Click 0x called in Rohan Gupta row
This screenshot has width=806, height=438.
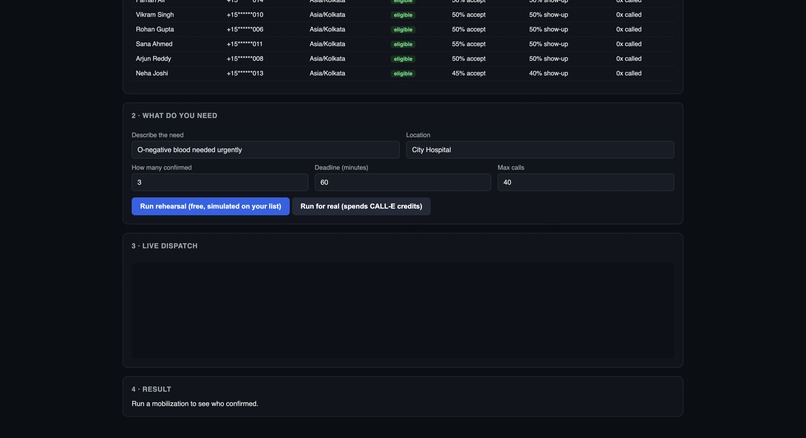[x=629, y=29]
